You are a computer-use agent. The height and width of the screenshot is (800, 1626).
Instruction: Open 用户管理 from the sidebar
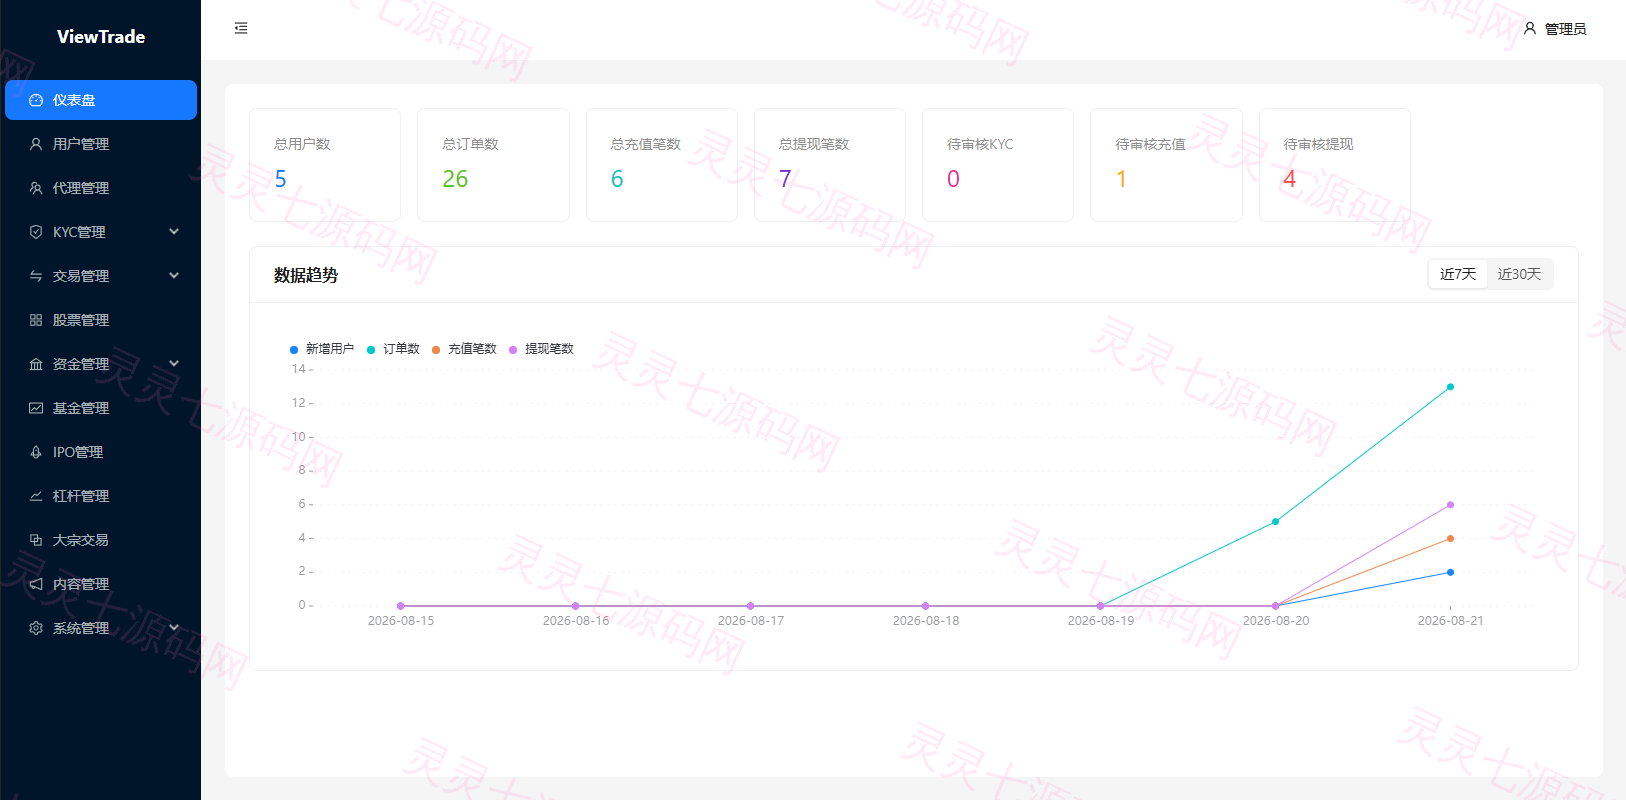tap(101, 144)
